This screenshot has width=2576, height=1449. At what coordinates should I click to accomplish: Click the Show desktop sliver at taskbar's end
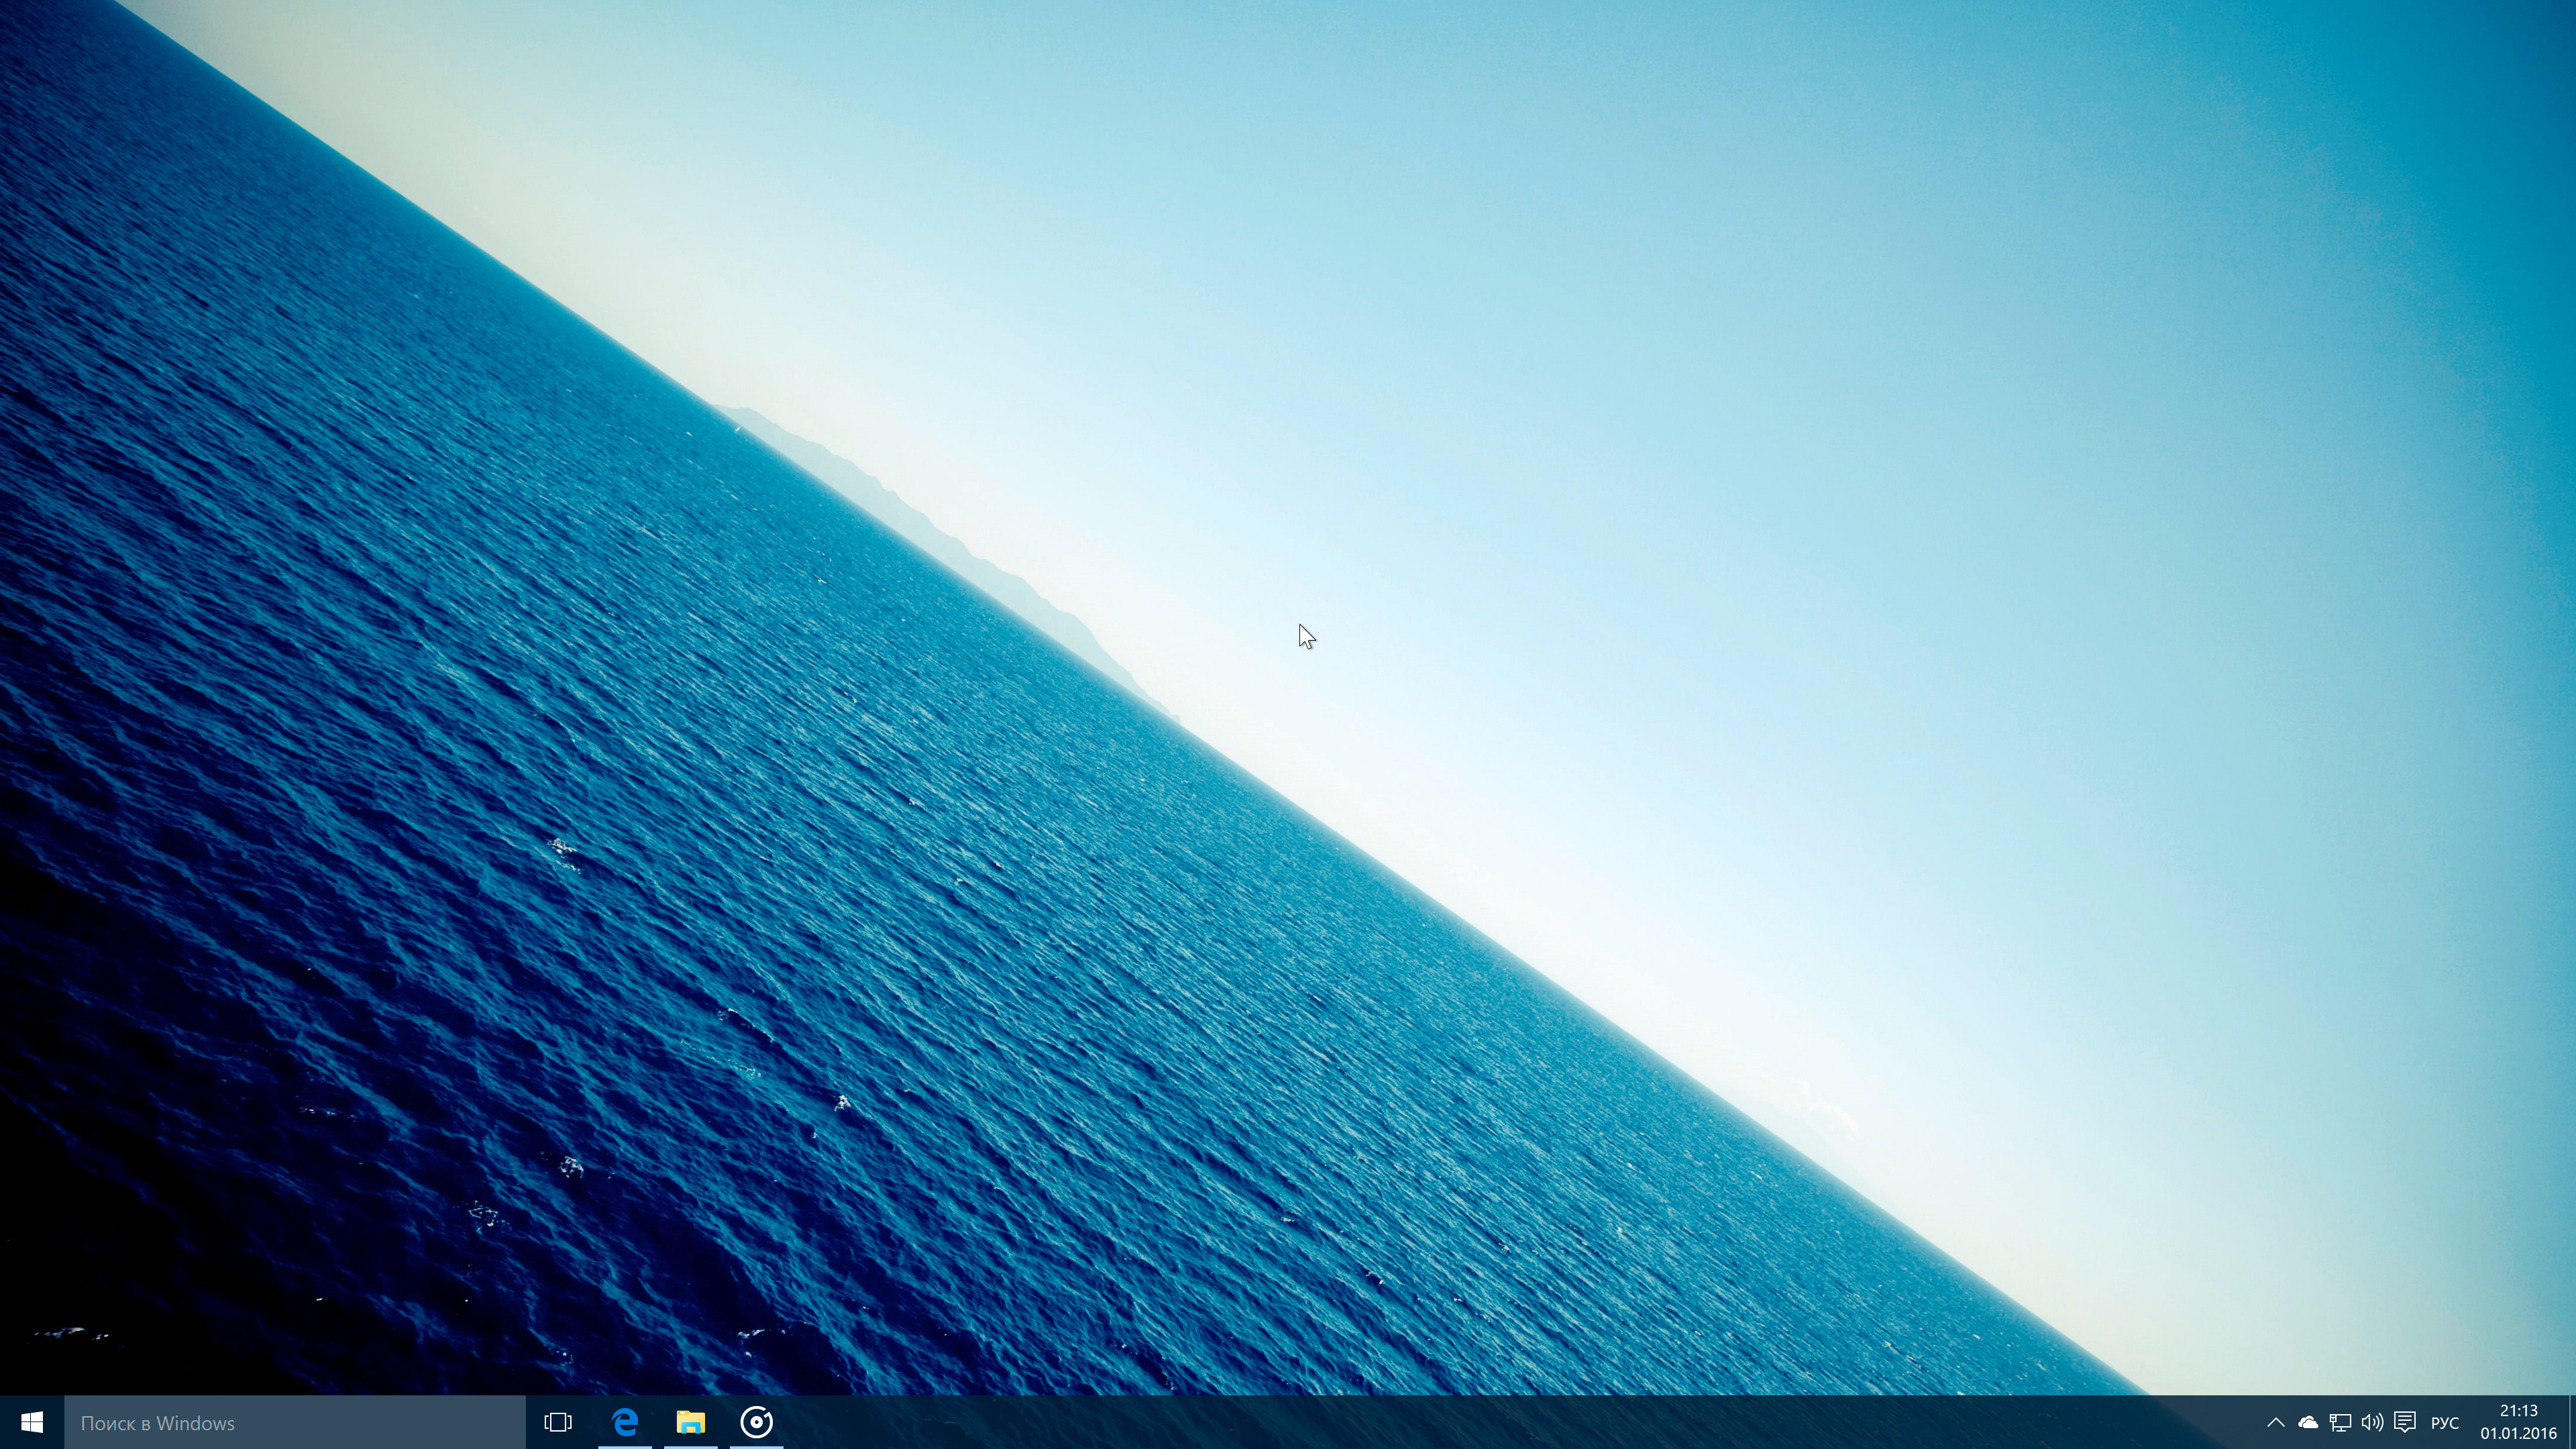(2572, 1422)
